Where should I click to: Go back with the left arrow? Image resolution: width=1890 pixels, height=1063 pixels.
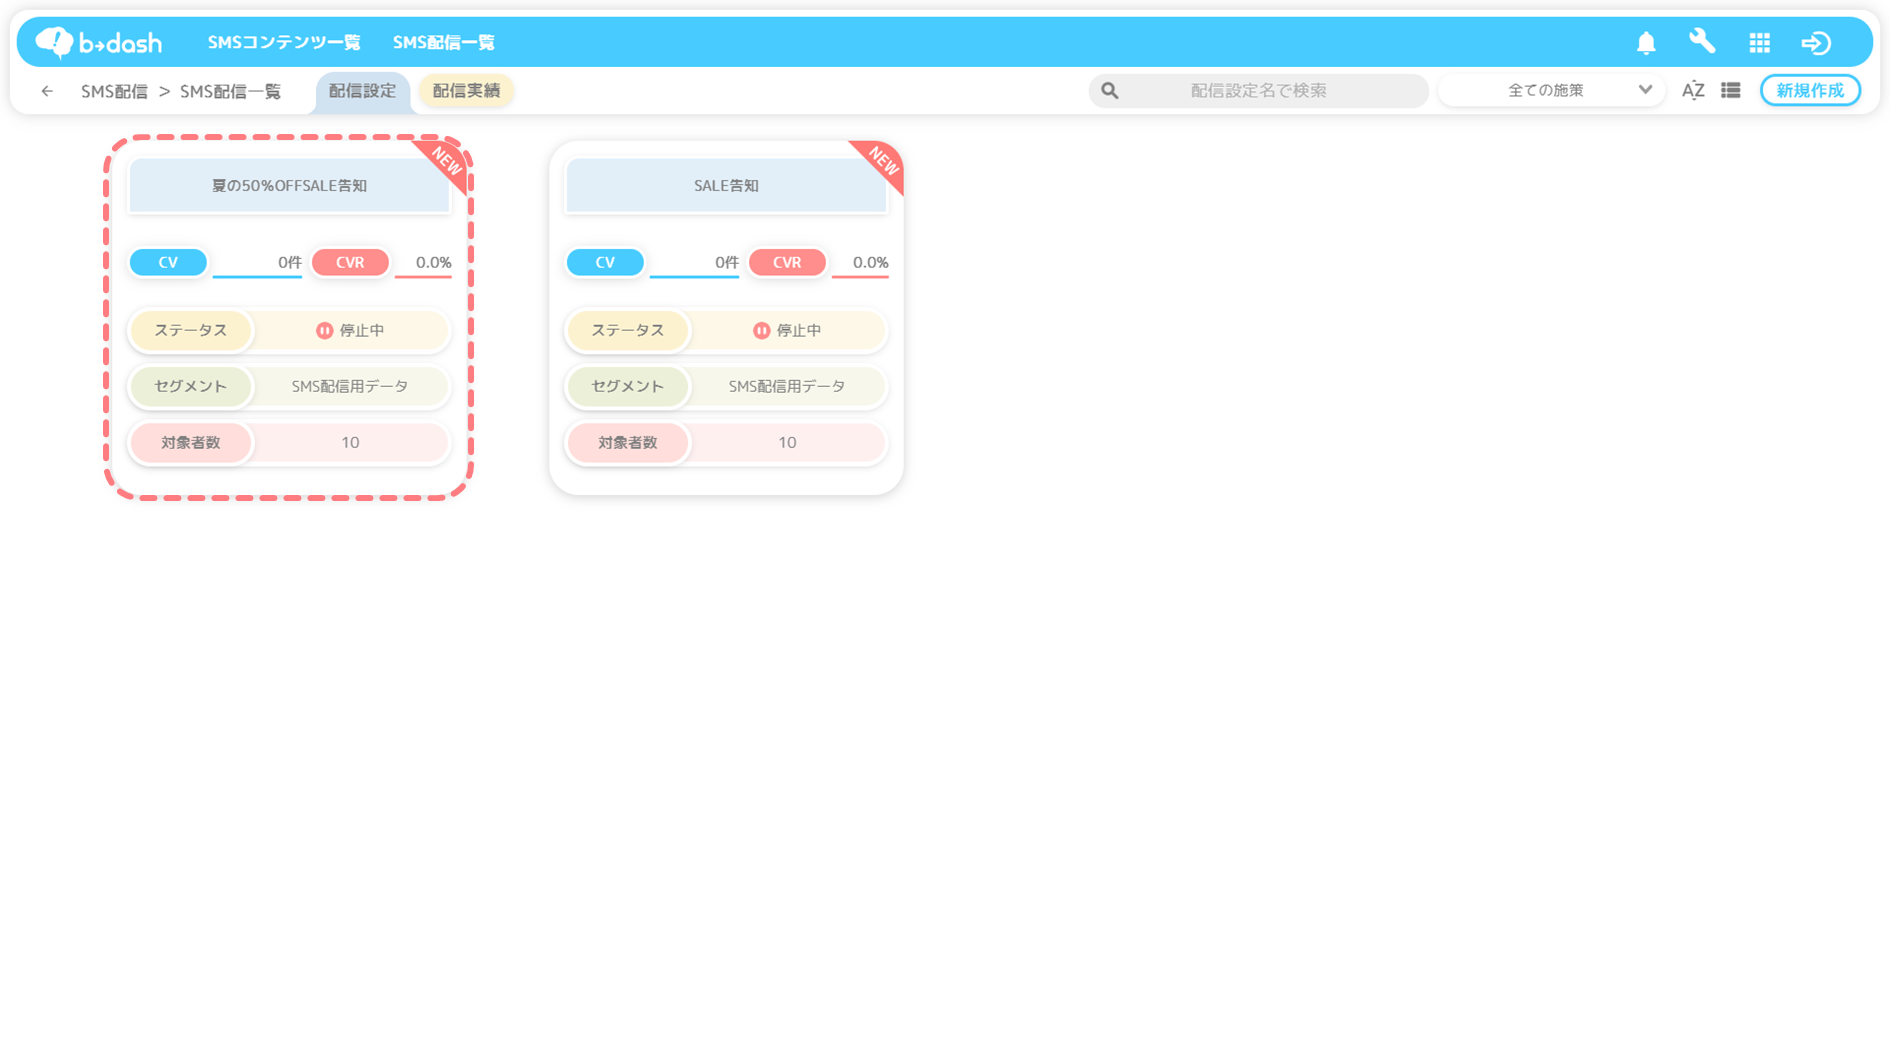point(47,91)
